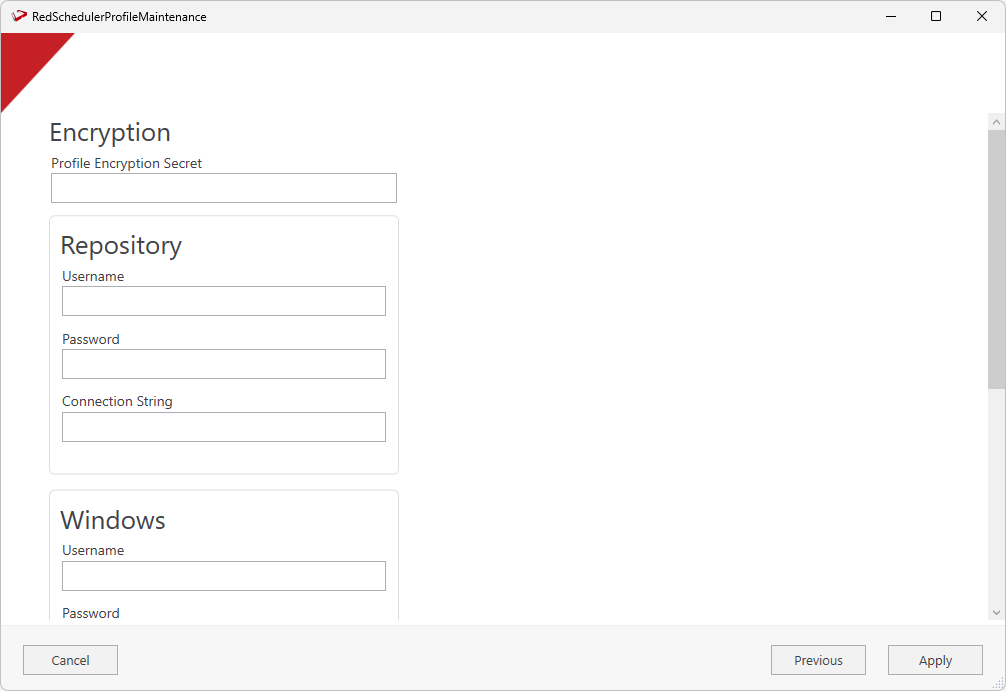
Task: Click the Repository section heading
Action: [121, 246]
